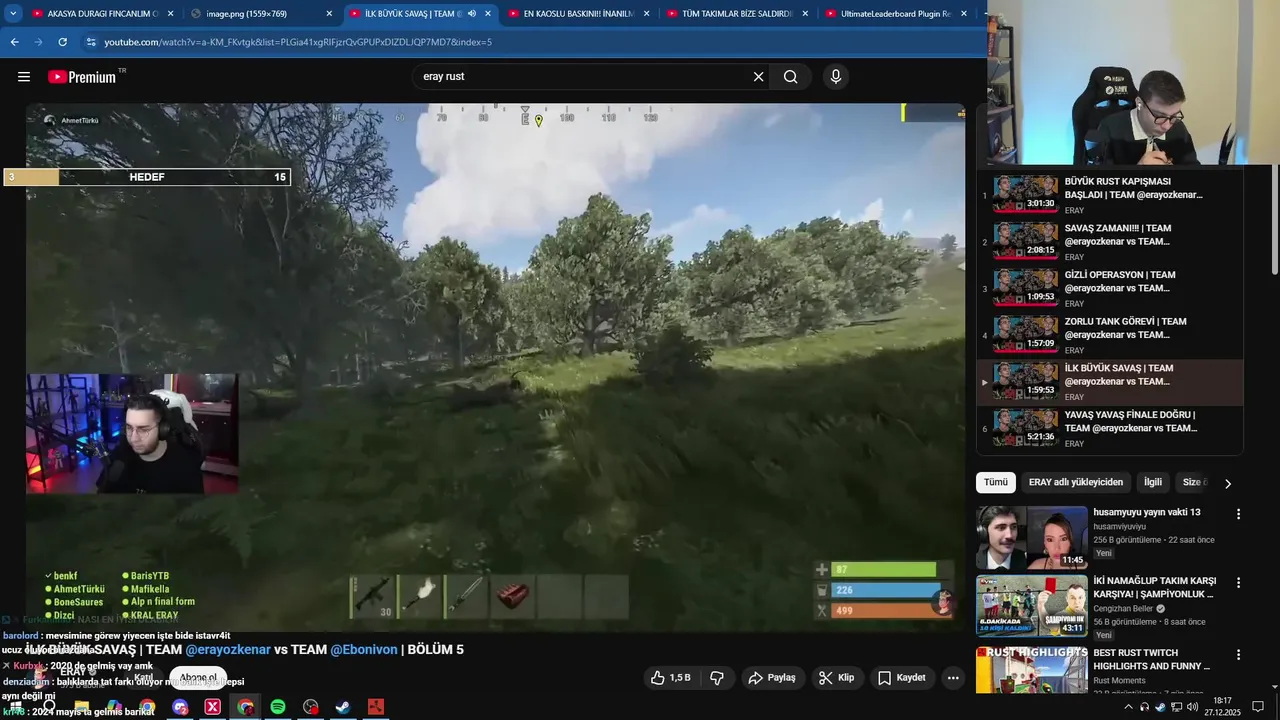Viewport: 1280px width, 720px height.
Task: Open the browser tab search dropdown
Action: pos(13,14)
